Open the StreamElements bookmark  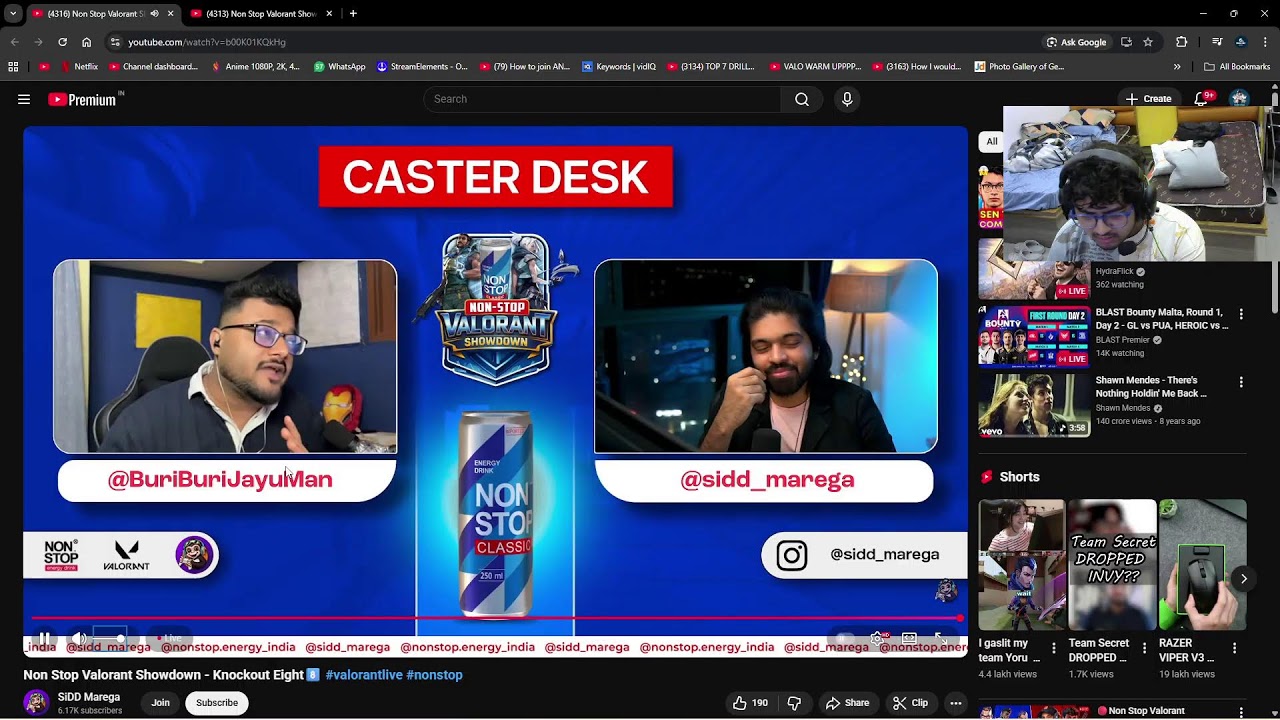point(422,67)
